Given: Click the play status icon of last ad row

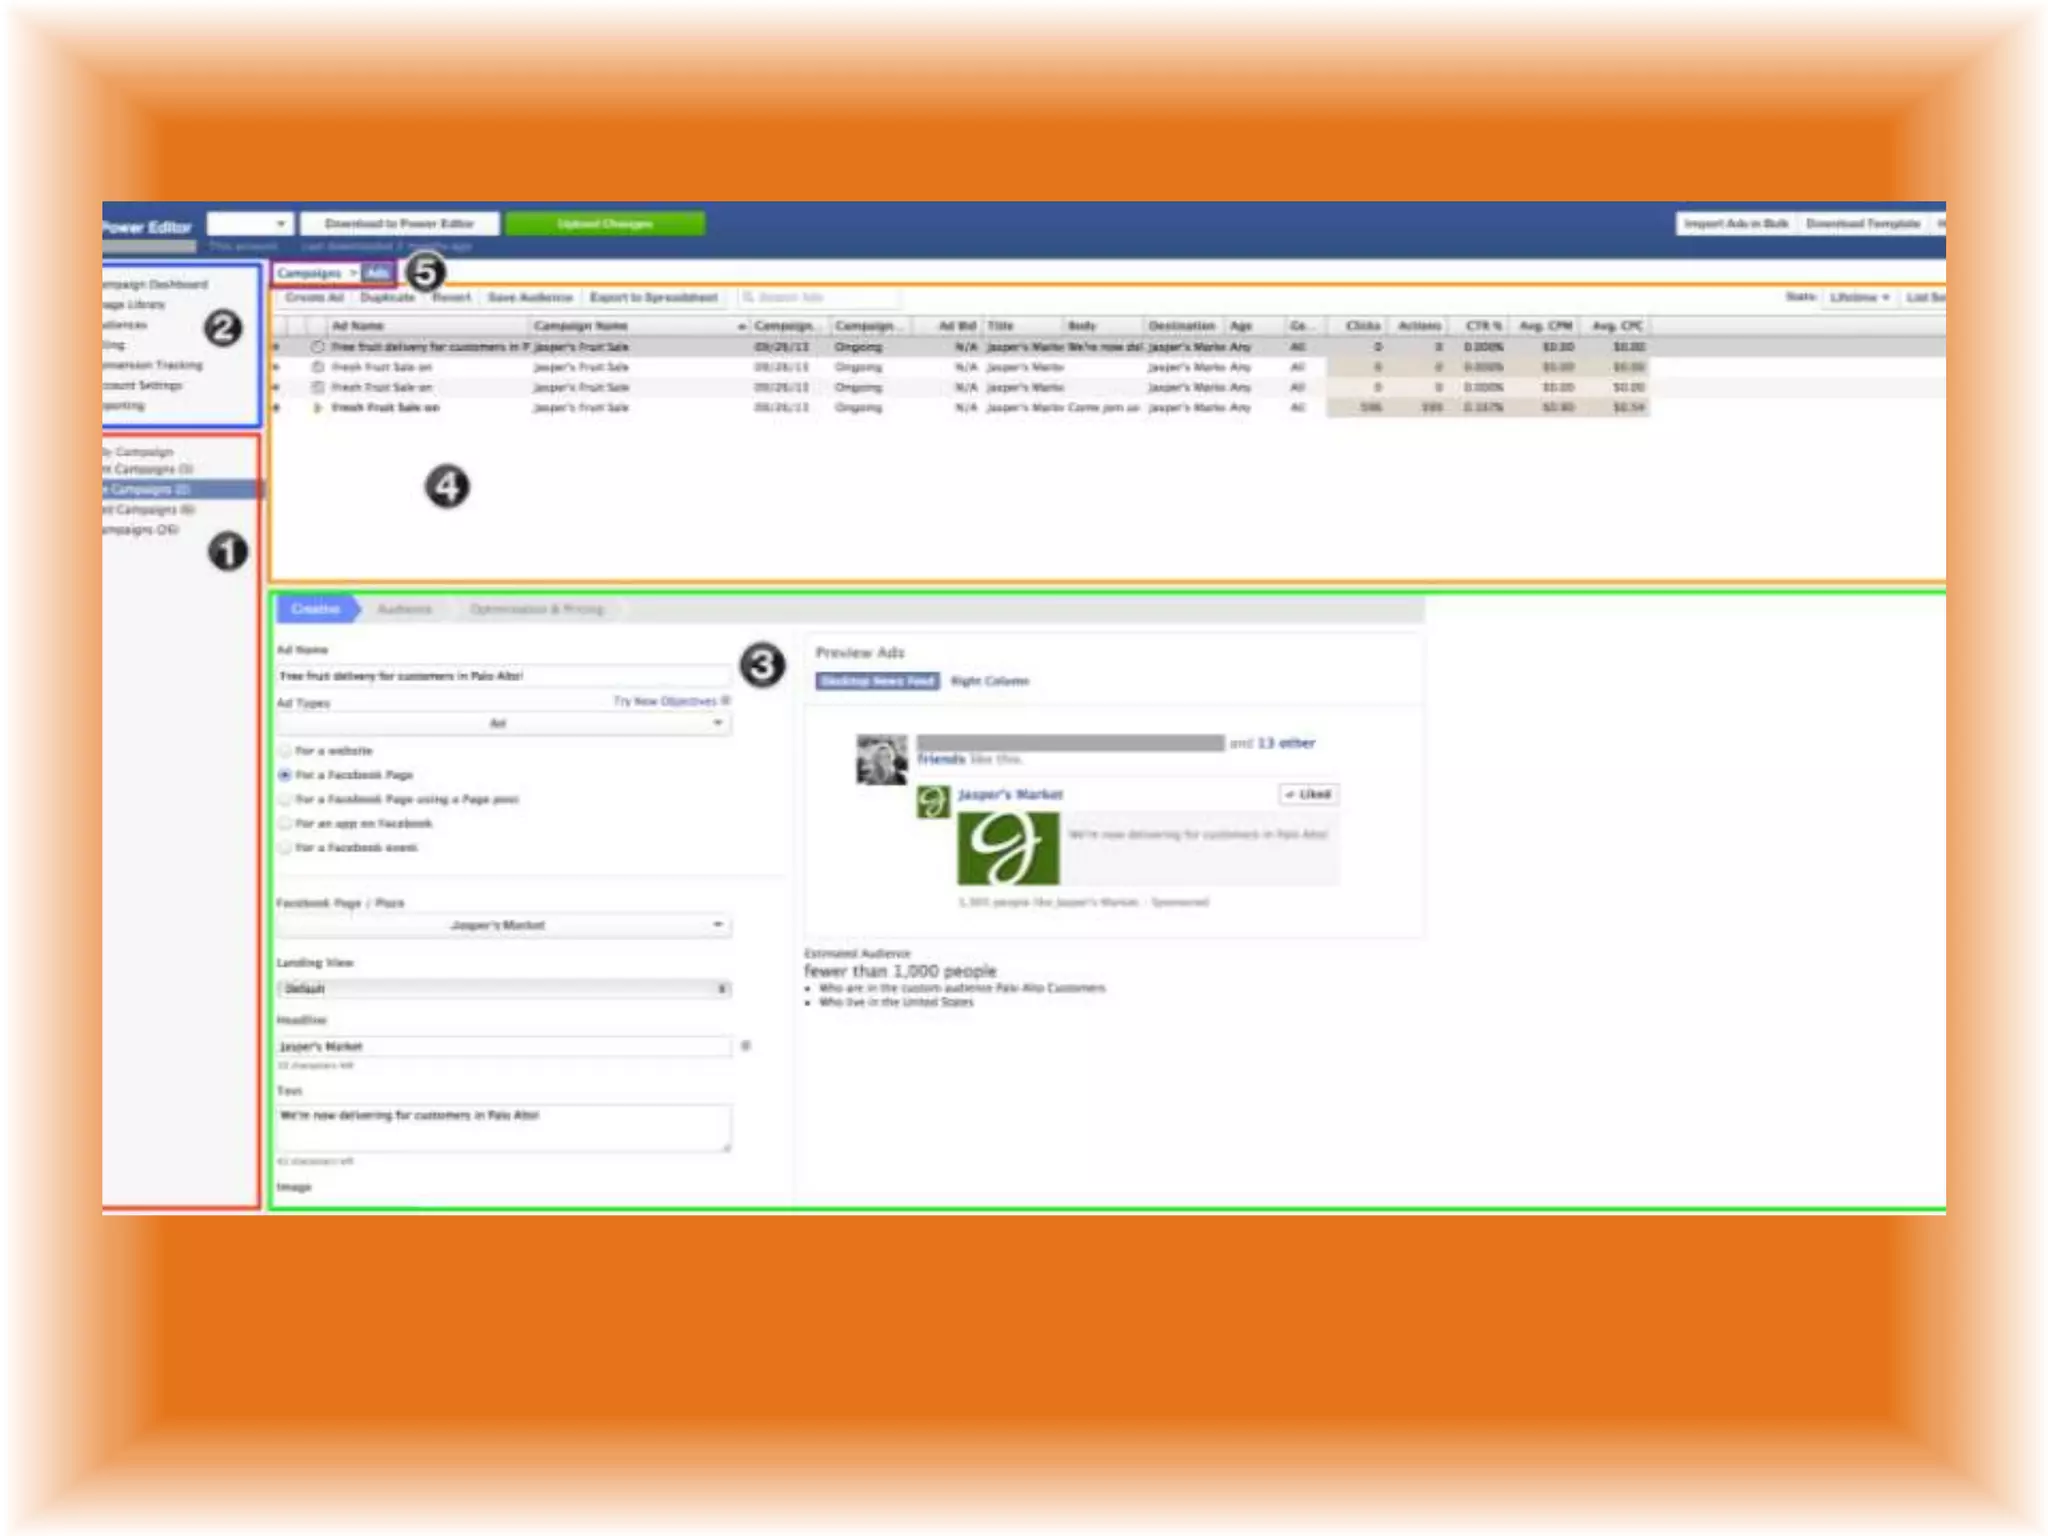Looking at the screenshot, I should point(317,408).
